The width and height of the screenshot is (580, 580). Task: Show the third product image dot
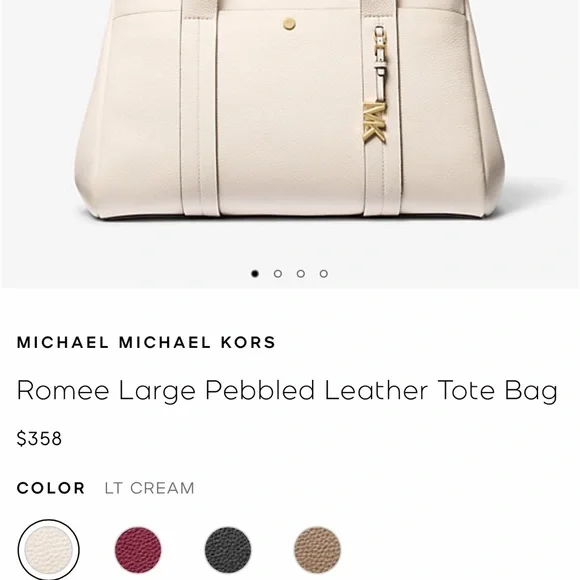pyautogui.click(x=301, y=273)
